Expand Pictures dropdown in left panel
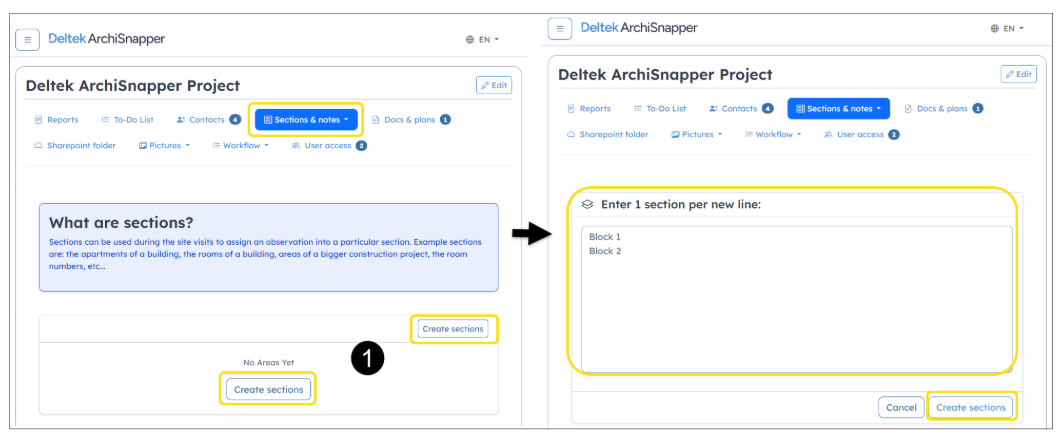Viewport: 1059px width, 439px height. [164, 145]
